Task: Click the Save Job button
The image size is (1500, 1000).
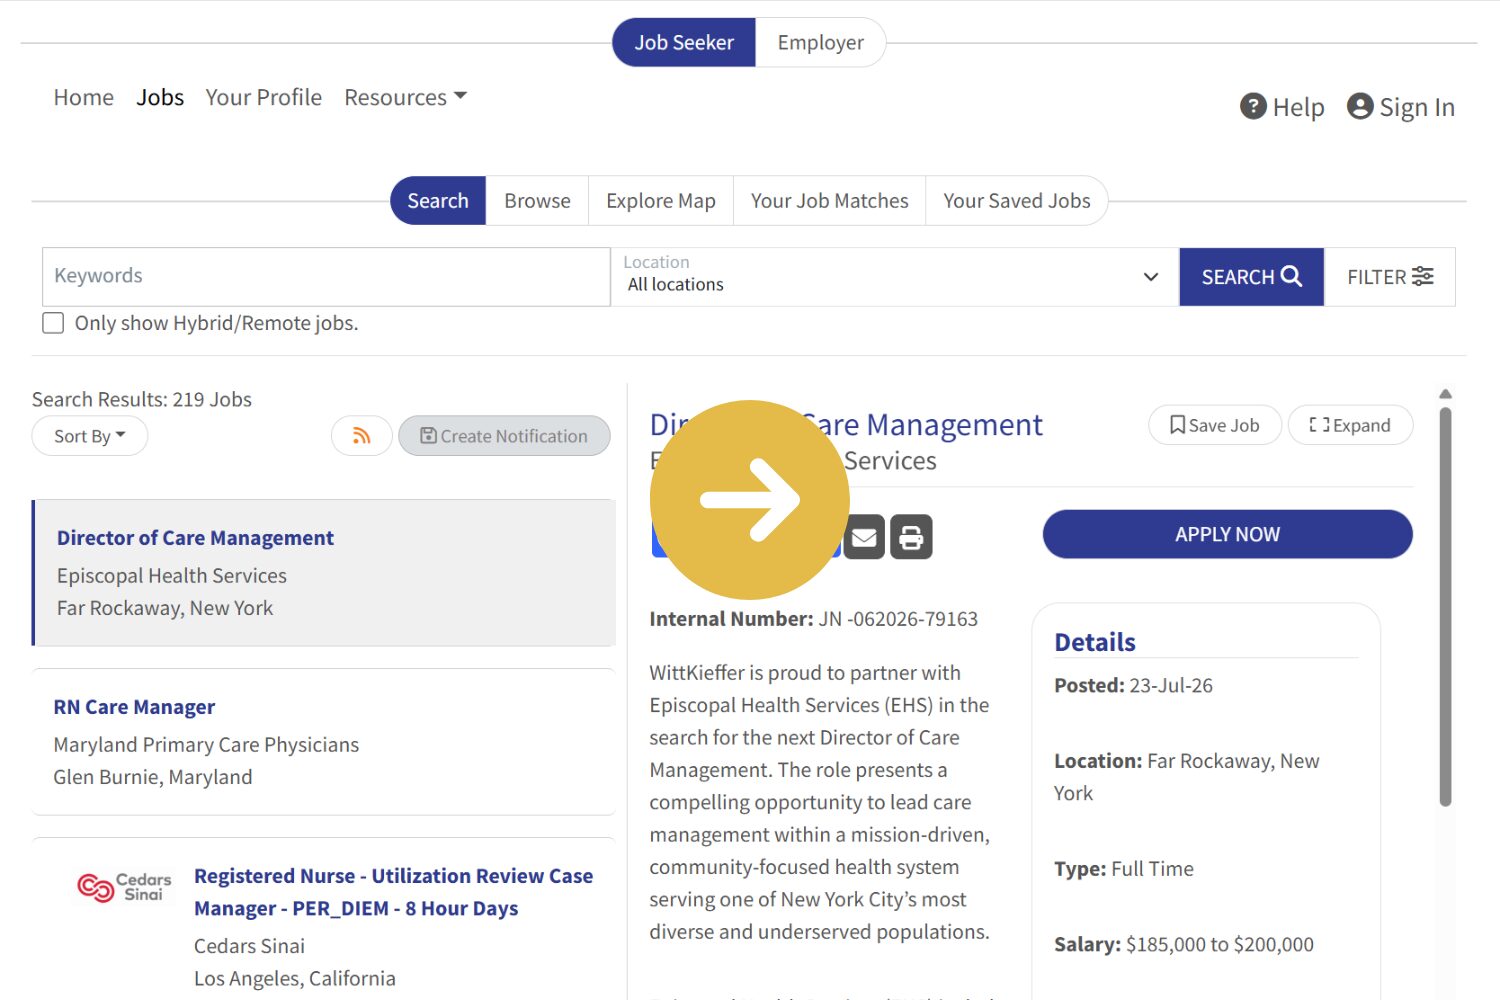Action: pyautogui.click(x=1214, y=425)
